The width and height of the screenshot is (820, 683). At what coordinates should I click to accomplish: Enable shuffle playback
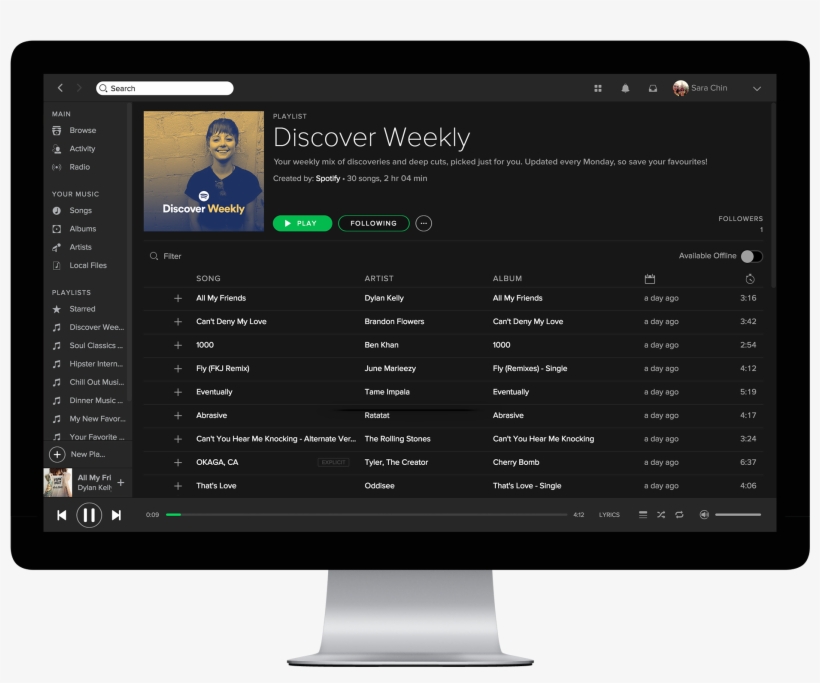[x=661, y=514]
